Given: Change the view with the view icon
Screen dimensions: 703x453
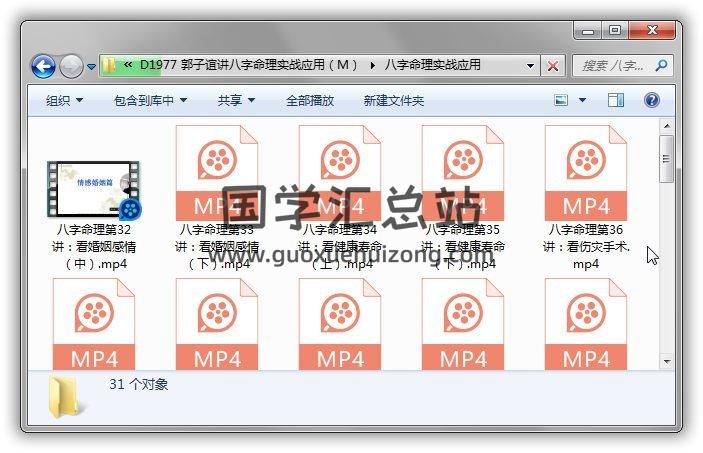Looking at the screenshot, I should 561,100.
